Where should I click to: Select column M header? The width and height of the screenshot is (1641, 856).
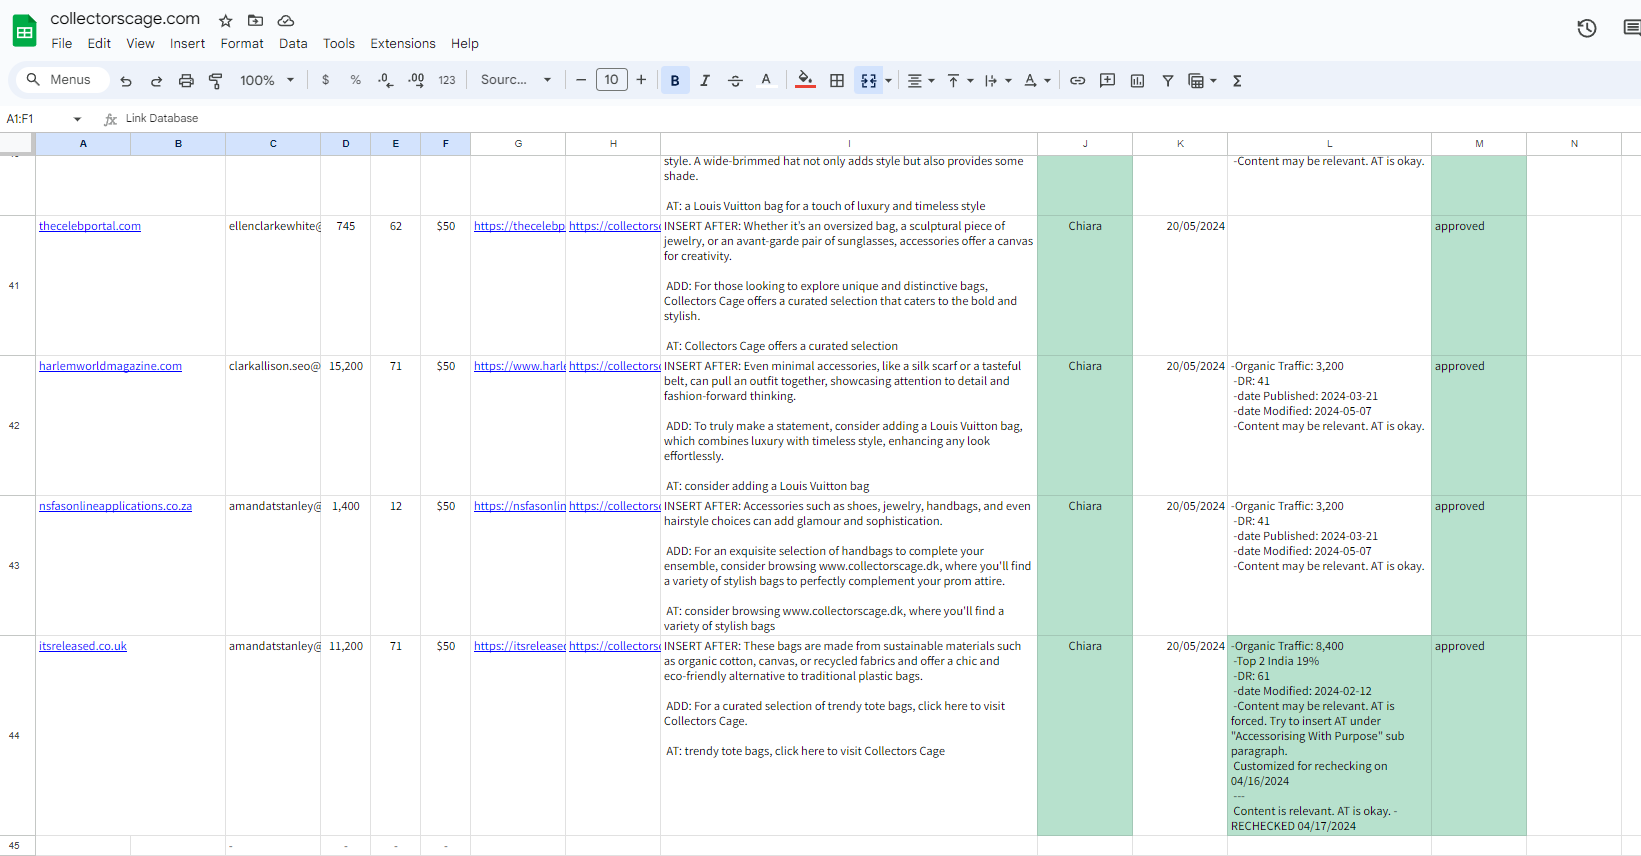[1479, 144]
